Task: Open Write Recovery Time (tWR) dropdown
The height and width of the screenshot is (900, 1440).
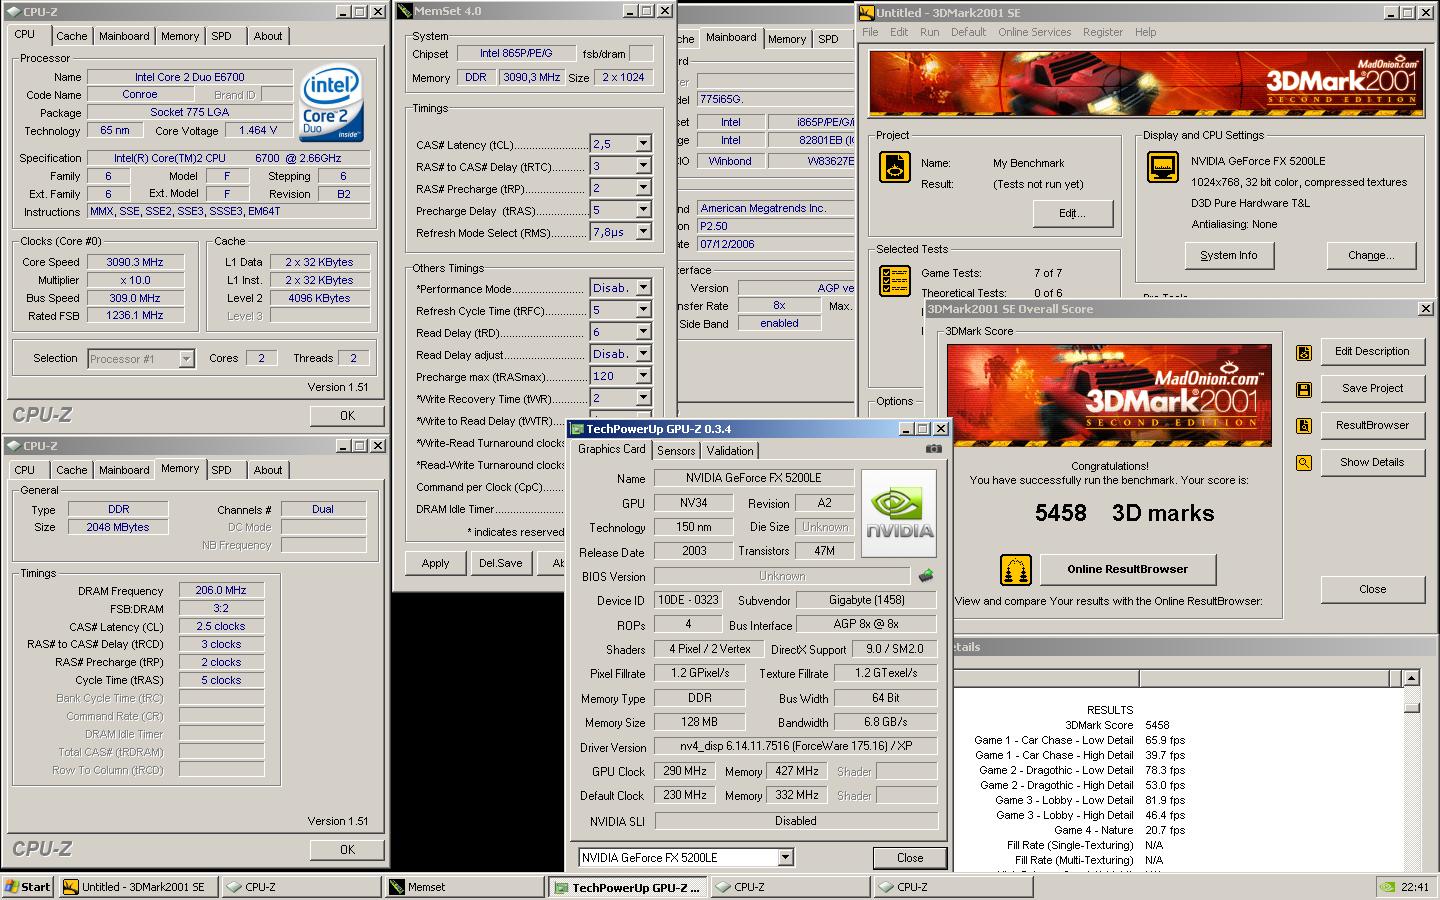Action: click(x=643, y=398)
